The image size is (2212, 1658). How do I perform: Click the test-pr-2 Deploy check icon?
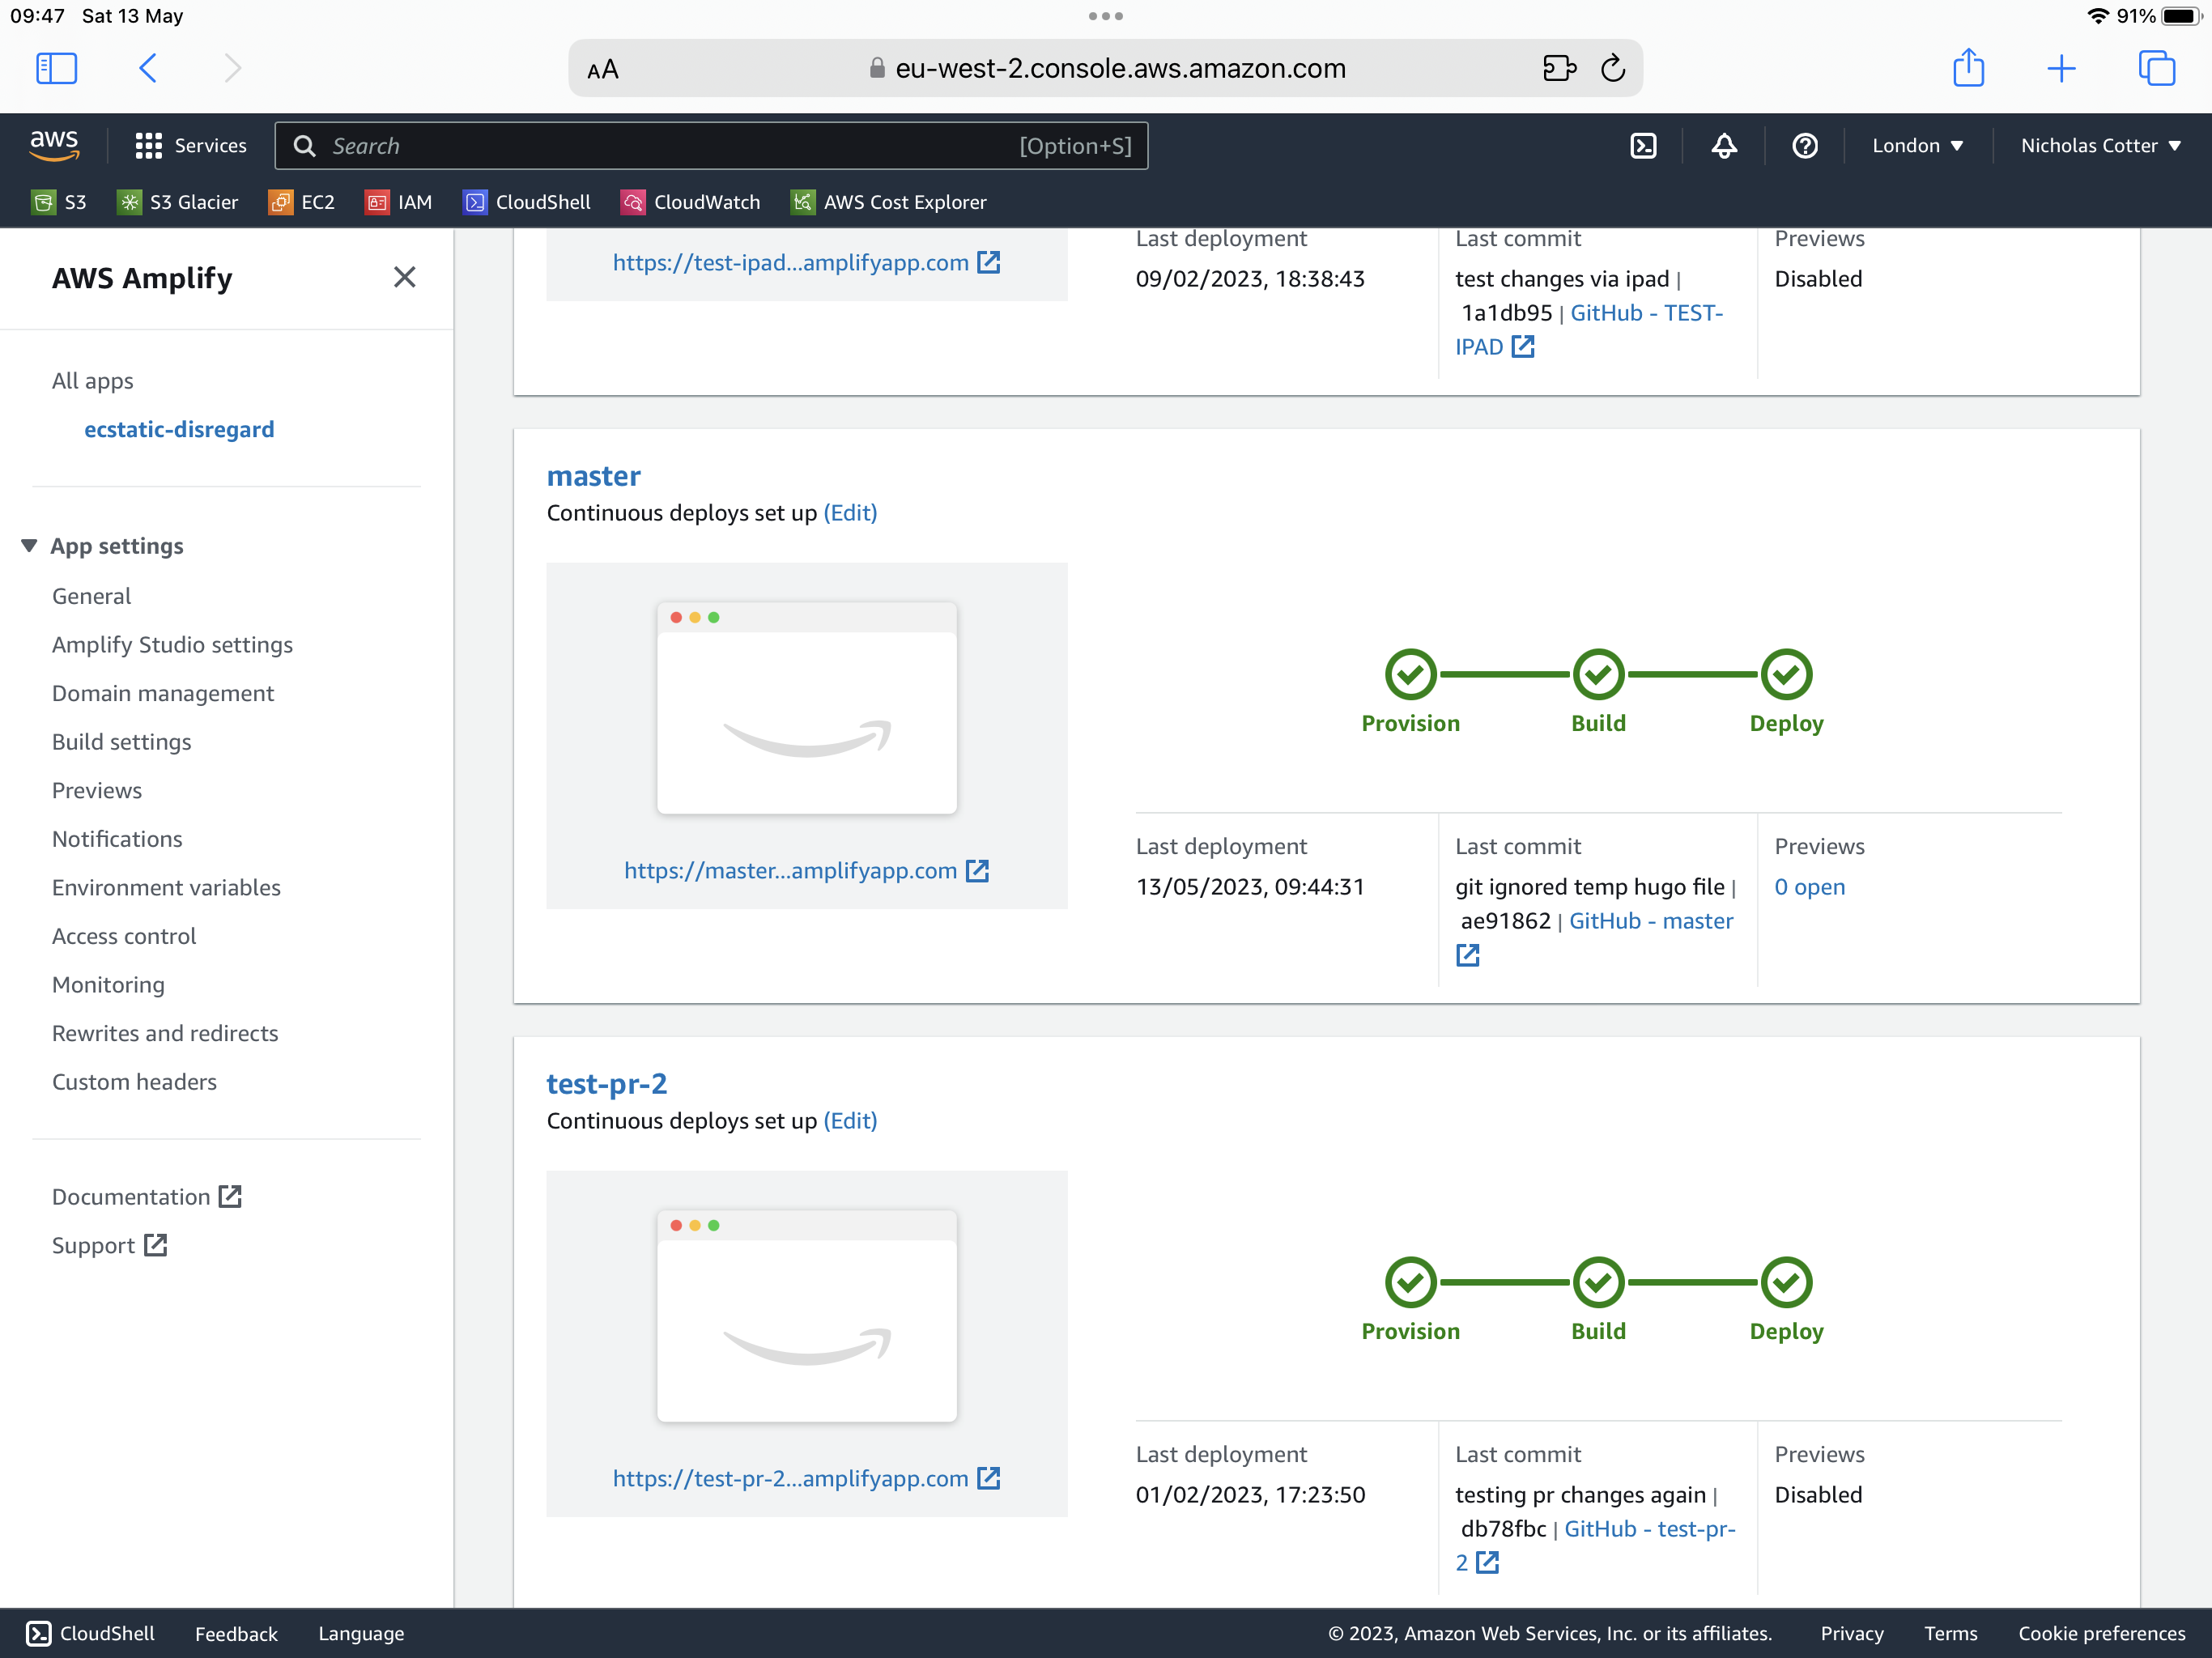pyautogui.click(x=1786, y=1282)
